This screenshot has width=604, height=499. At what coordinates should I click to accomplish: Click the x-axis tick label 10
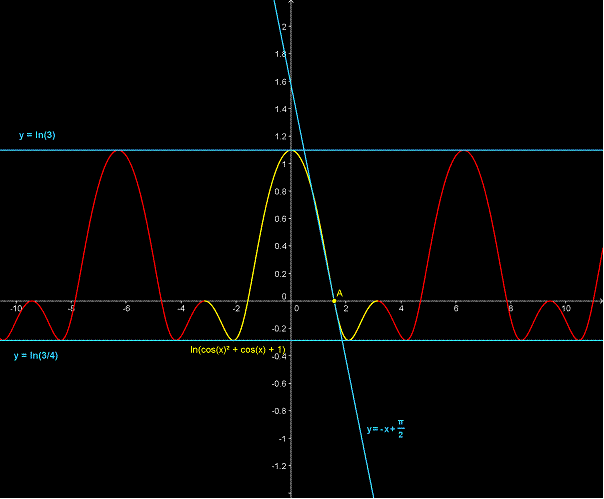click(x=566, y=309)
